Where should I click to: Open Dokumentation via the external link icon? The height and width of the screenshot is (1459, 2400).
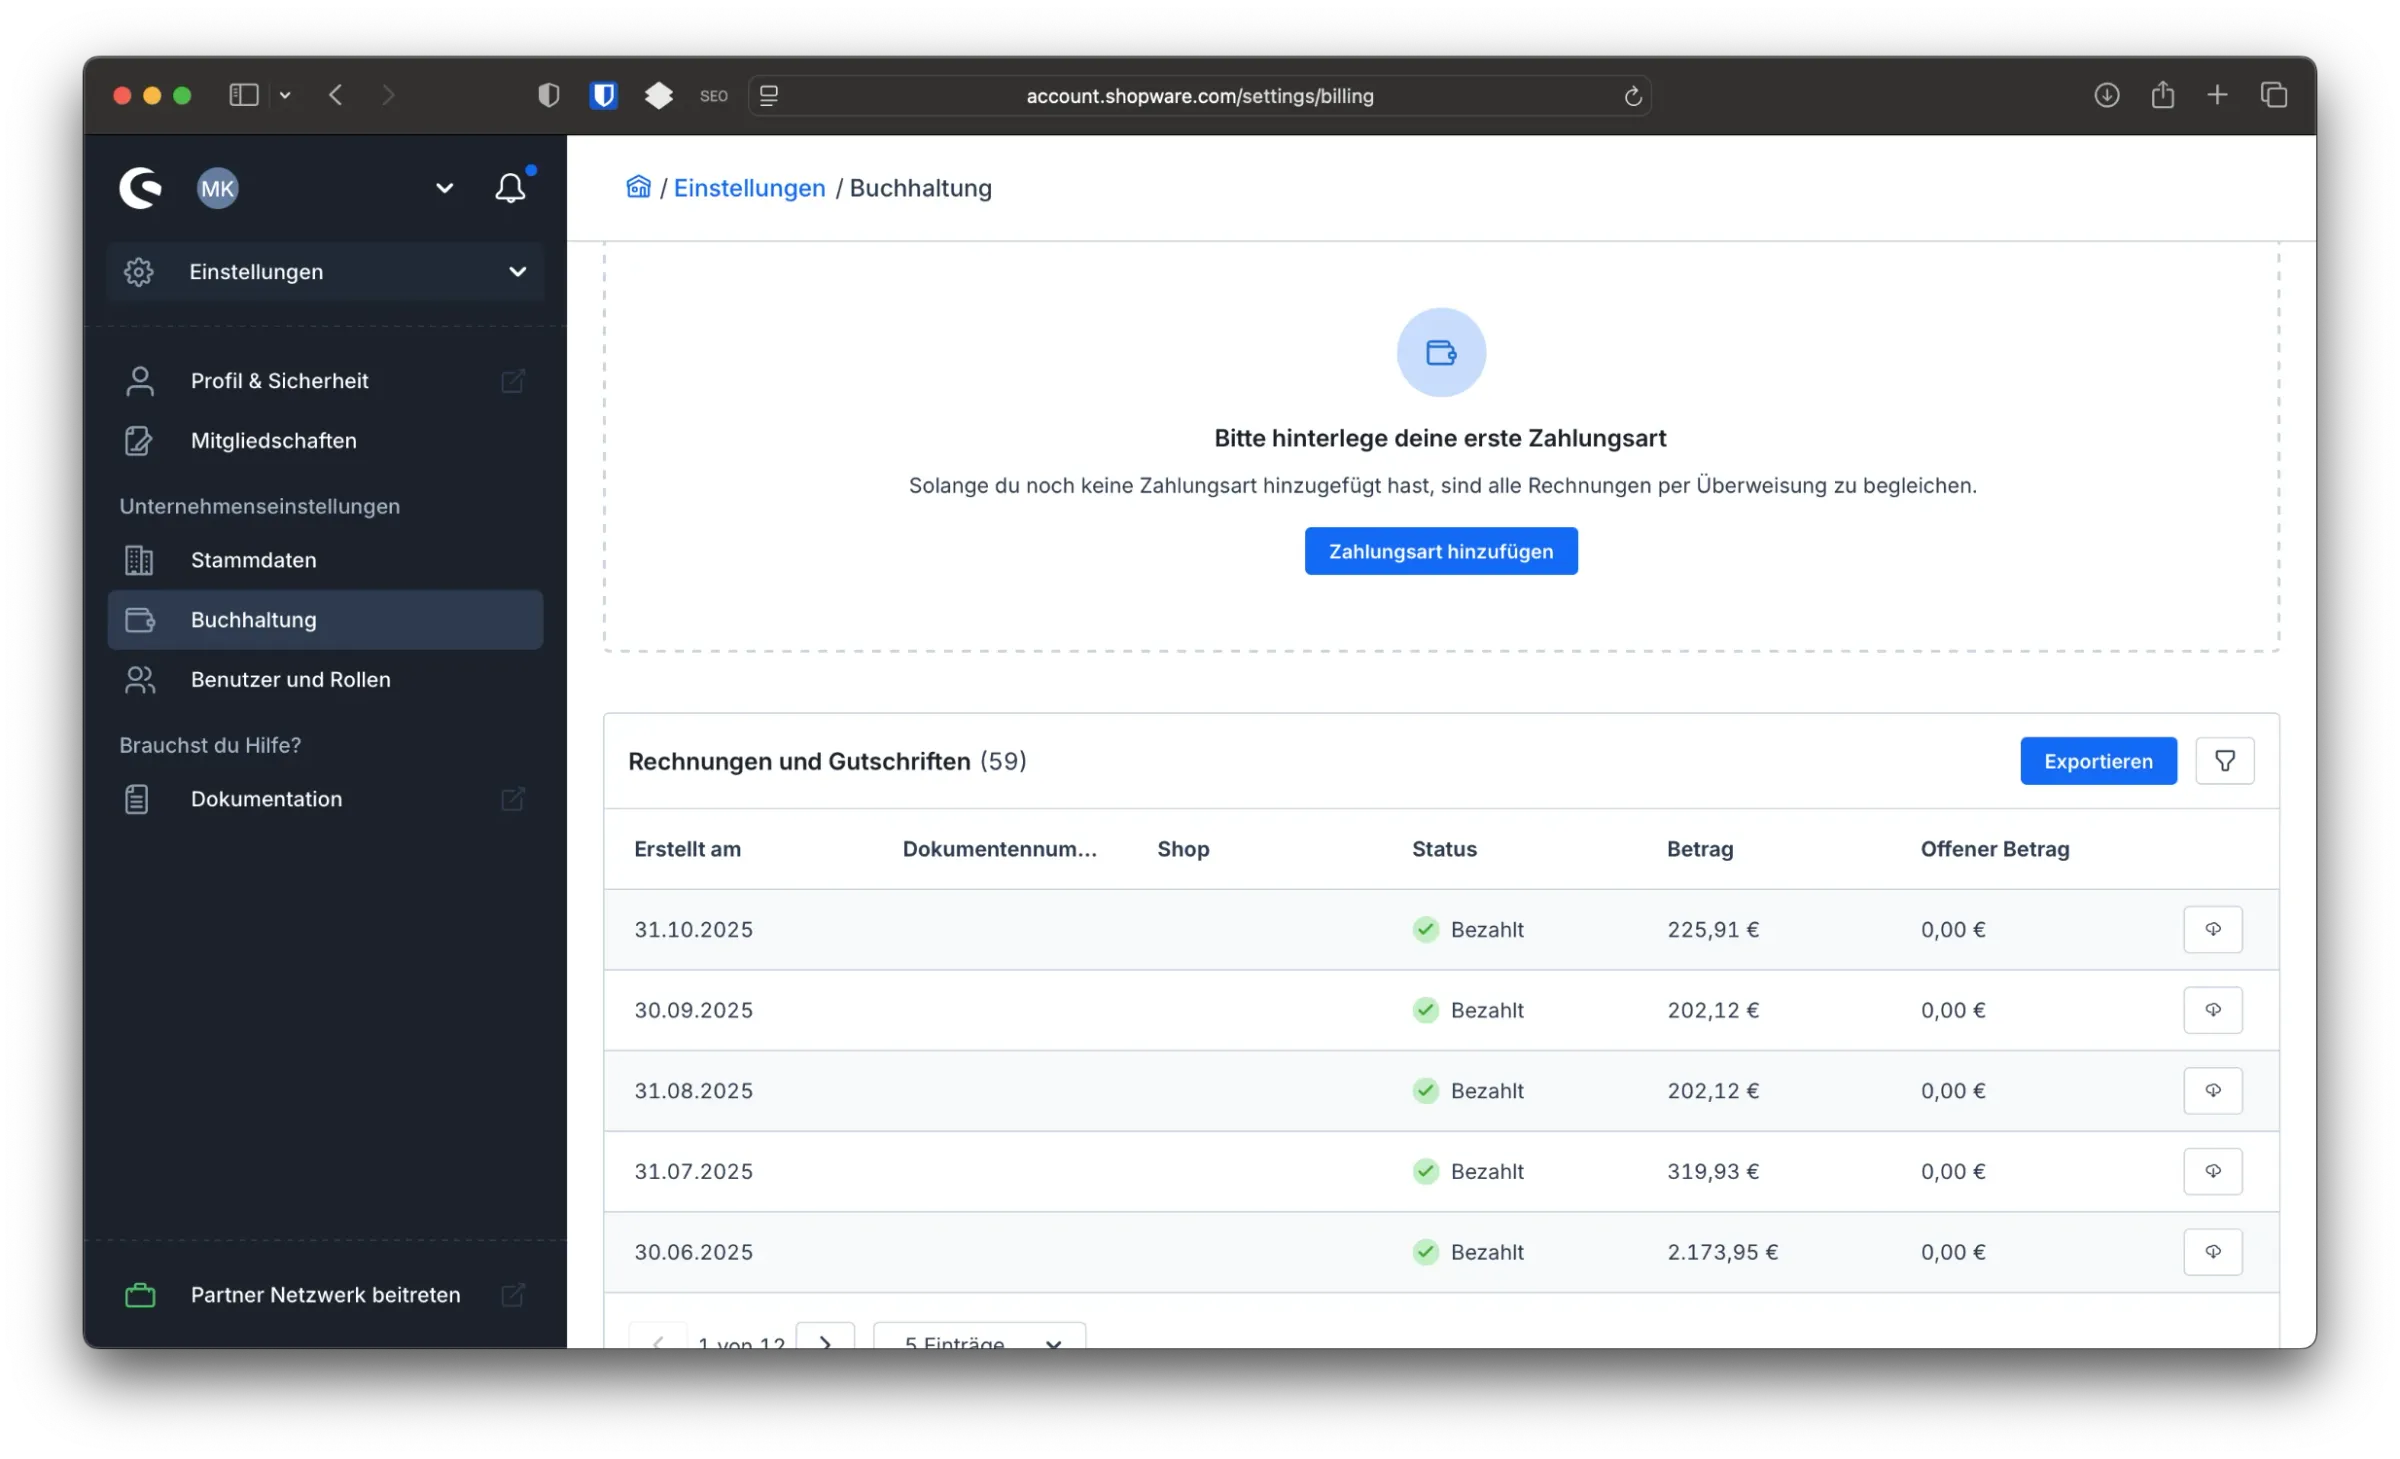513,798
